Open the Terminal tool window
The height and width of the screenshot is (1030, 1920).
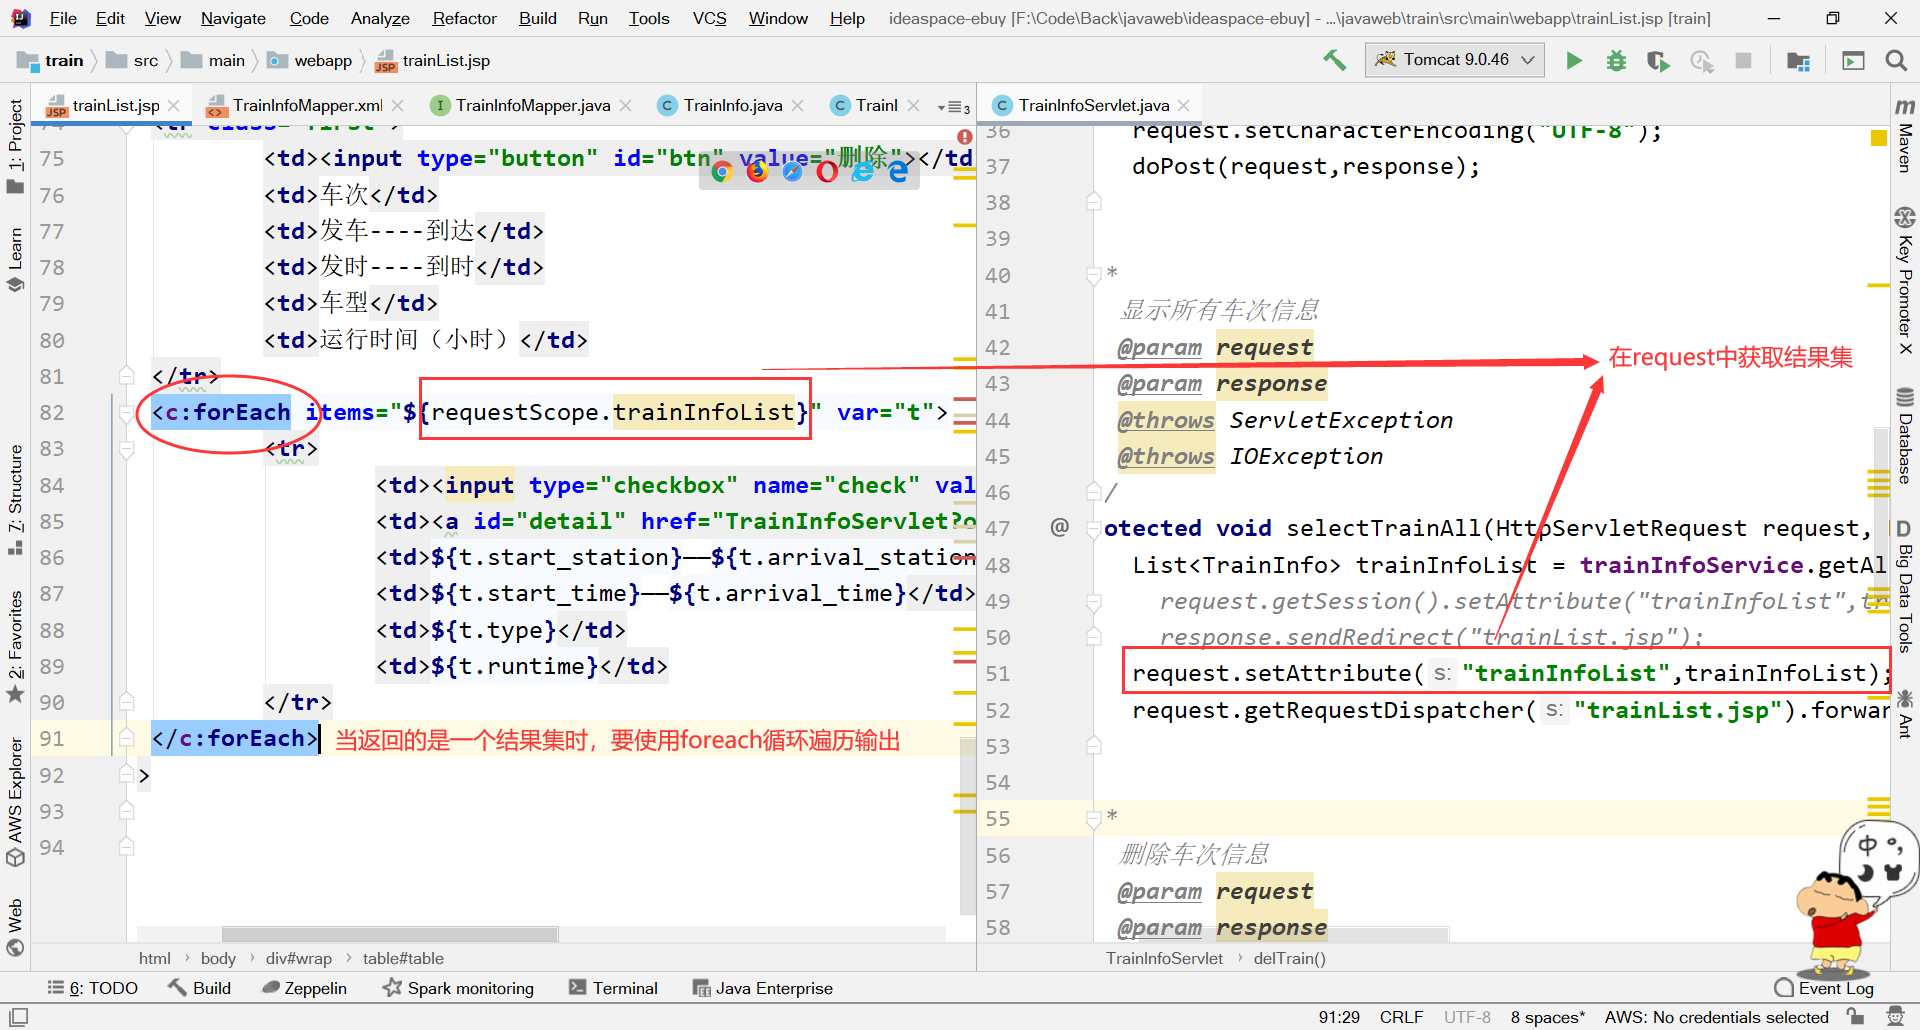tap(613, 988)
